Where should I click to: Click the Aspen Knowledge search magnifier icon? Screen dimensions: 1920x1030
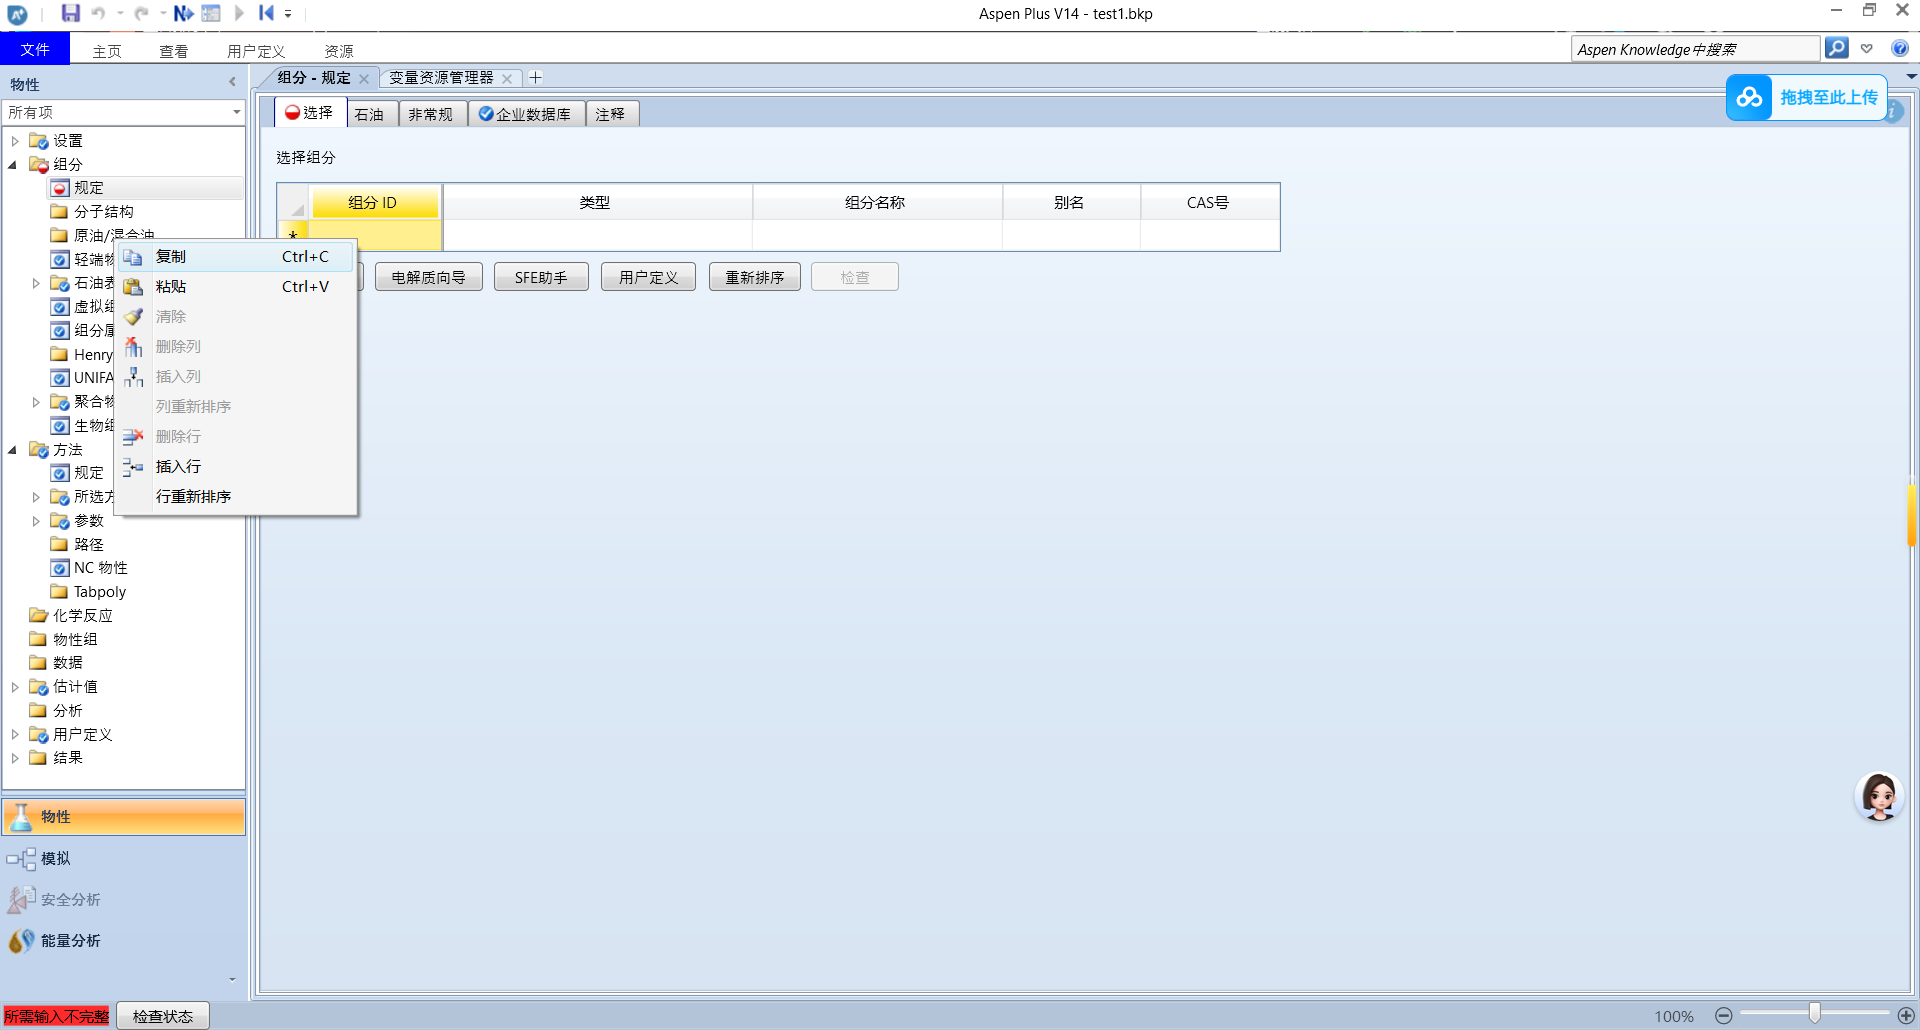pyautogui.click(x=1836, y=48)
